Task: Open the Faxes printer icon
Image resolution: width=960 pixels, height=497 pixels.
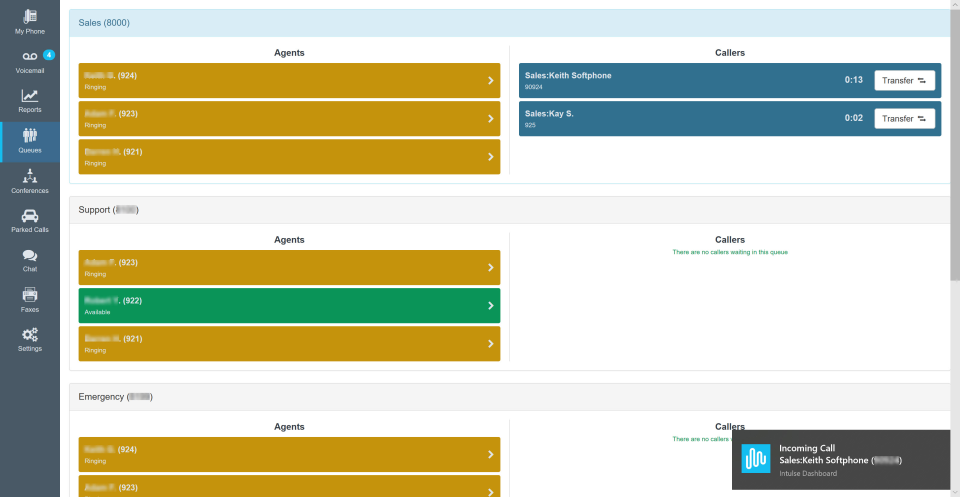Action: (29, 295)
